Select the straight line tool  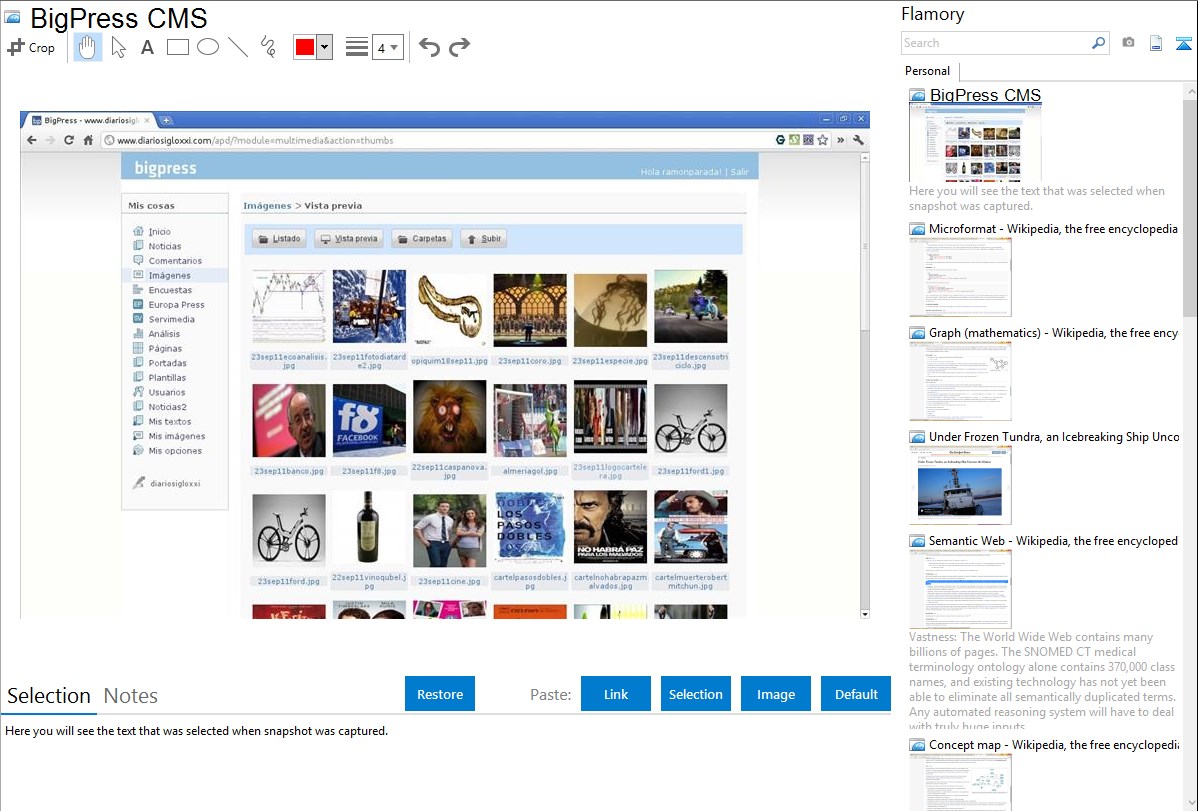pyautogui.click(x=238, y=47)
